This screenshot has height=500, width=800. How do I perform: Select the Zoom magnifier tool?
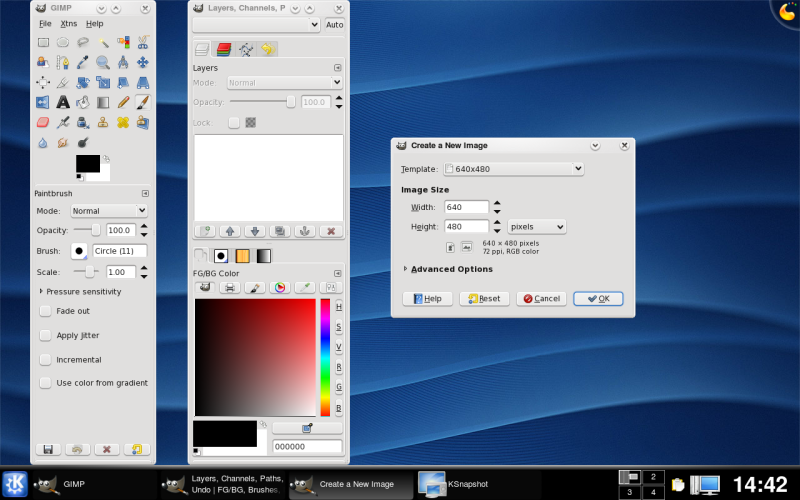[103, 62]
